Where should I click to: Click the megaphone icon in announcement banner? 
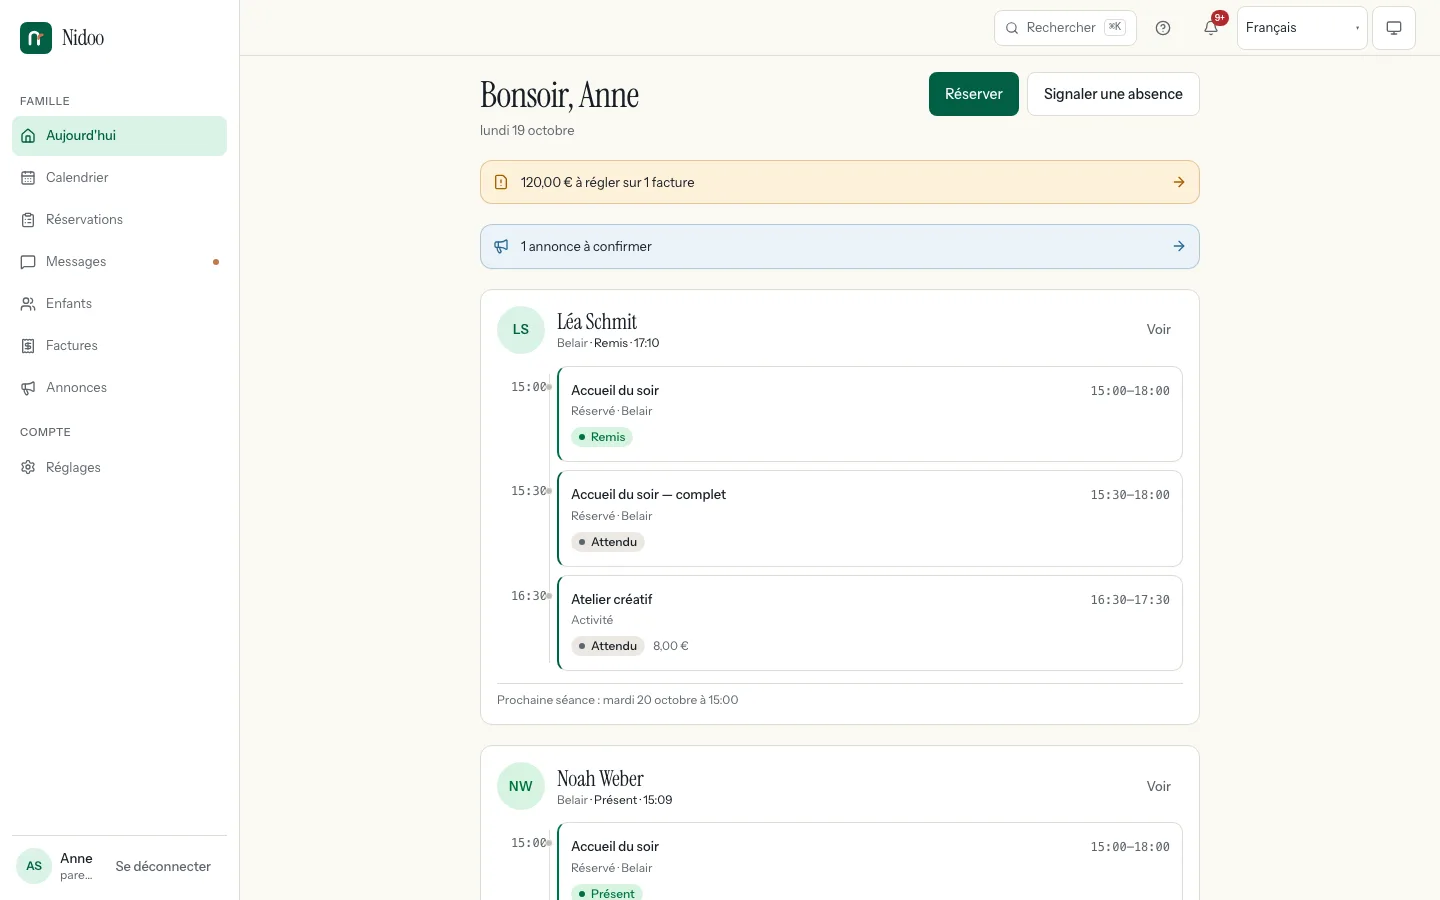click(x=501, y=246)
